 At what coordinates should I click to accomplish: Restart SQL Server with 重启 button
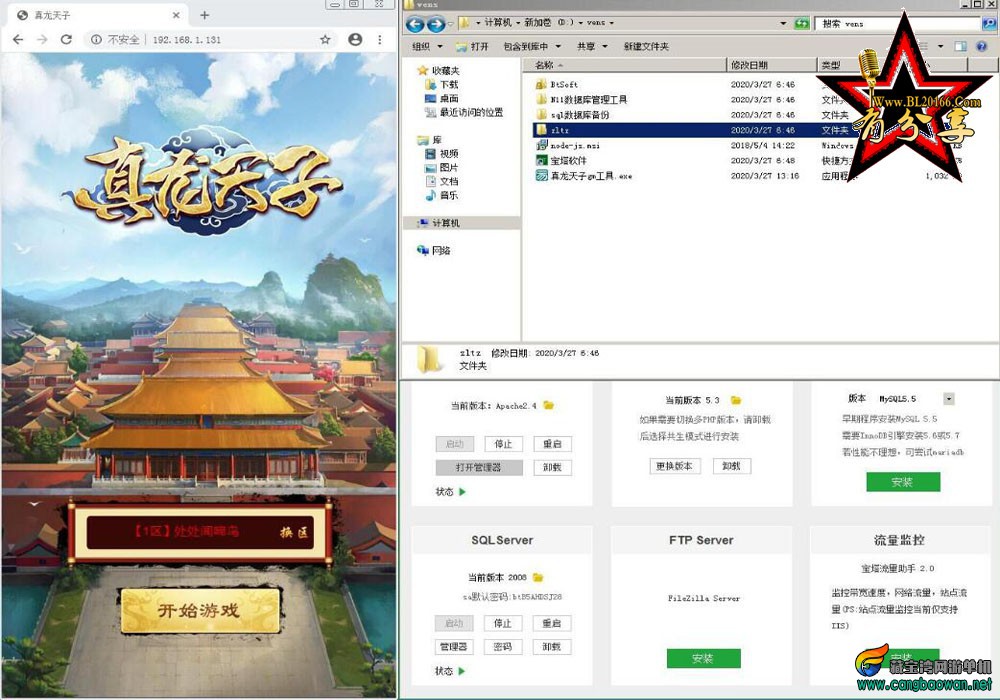[x=552, y=623]
